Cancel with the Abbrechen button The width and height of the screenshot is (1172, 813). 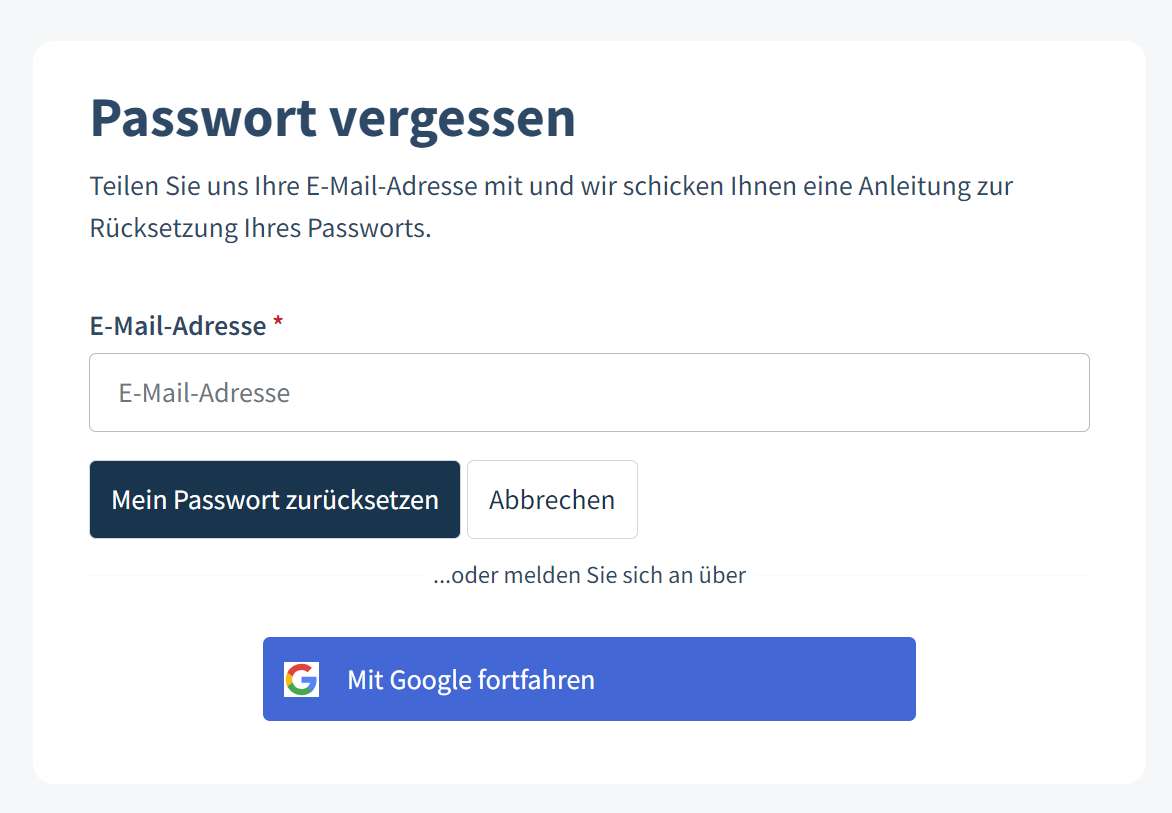pyautogui.click(x=552, y=499)
